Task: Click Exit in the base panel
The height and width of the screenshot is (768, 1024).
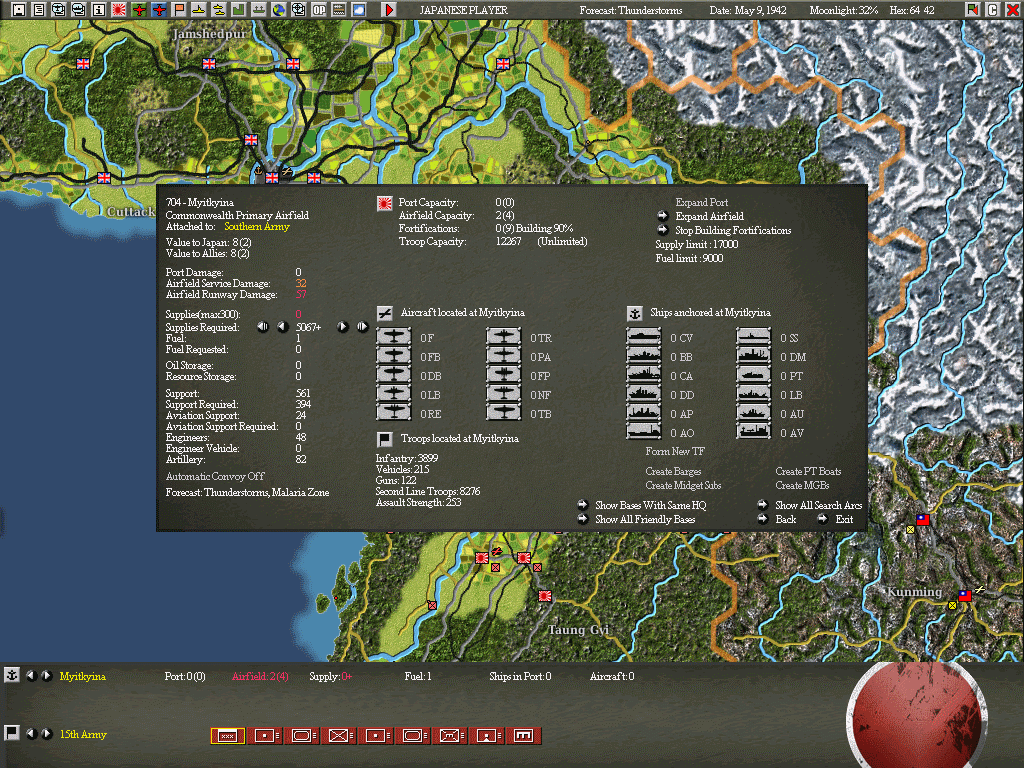Action: [x=844, y=519]
